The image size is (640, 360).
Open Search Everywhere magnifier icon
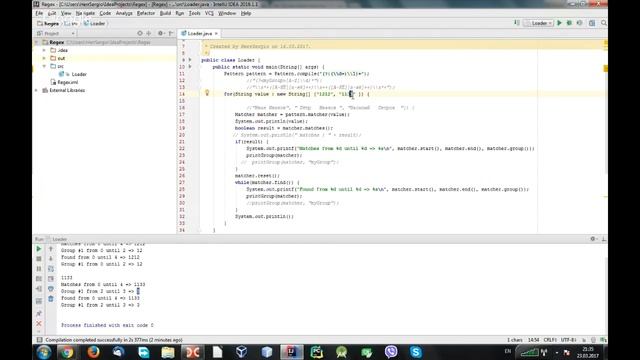click(604, 23)
